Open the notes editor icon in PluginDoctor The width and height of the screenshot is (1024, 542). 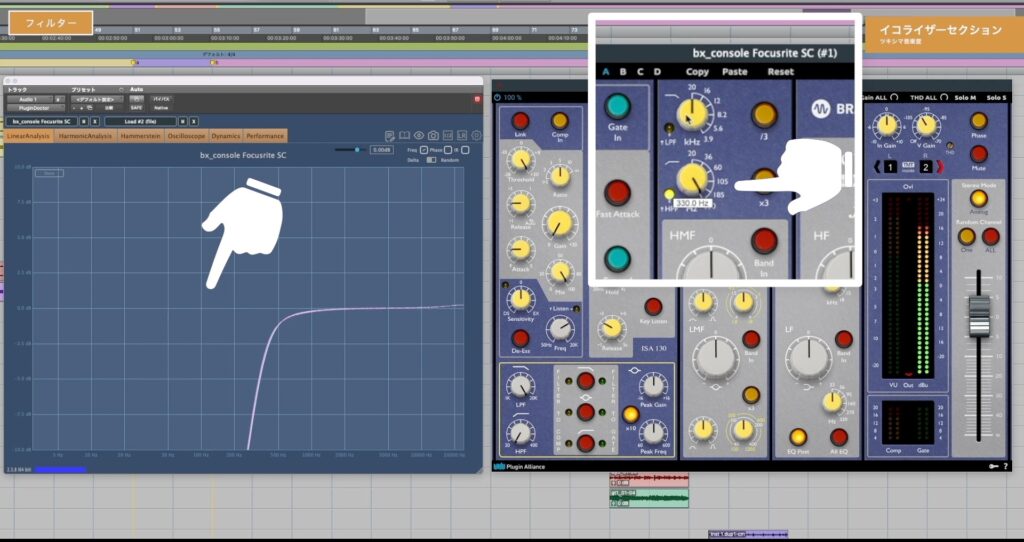[390, 136]
